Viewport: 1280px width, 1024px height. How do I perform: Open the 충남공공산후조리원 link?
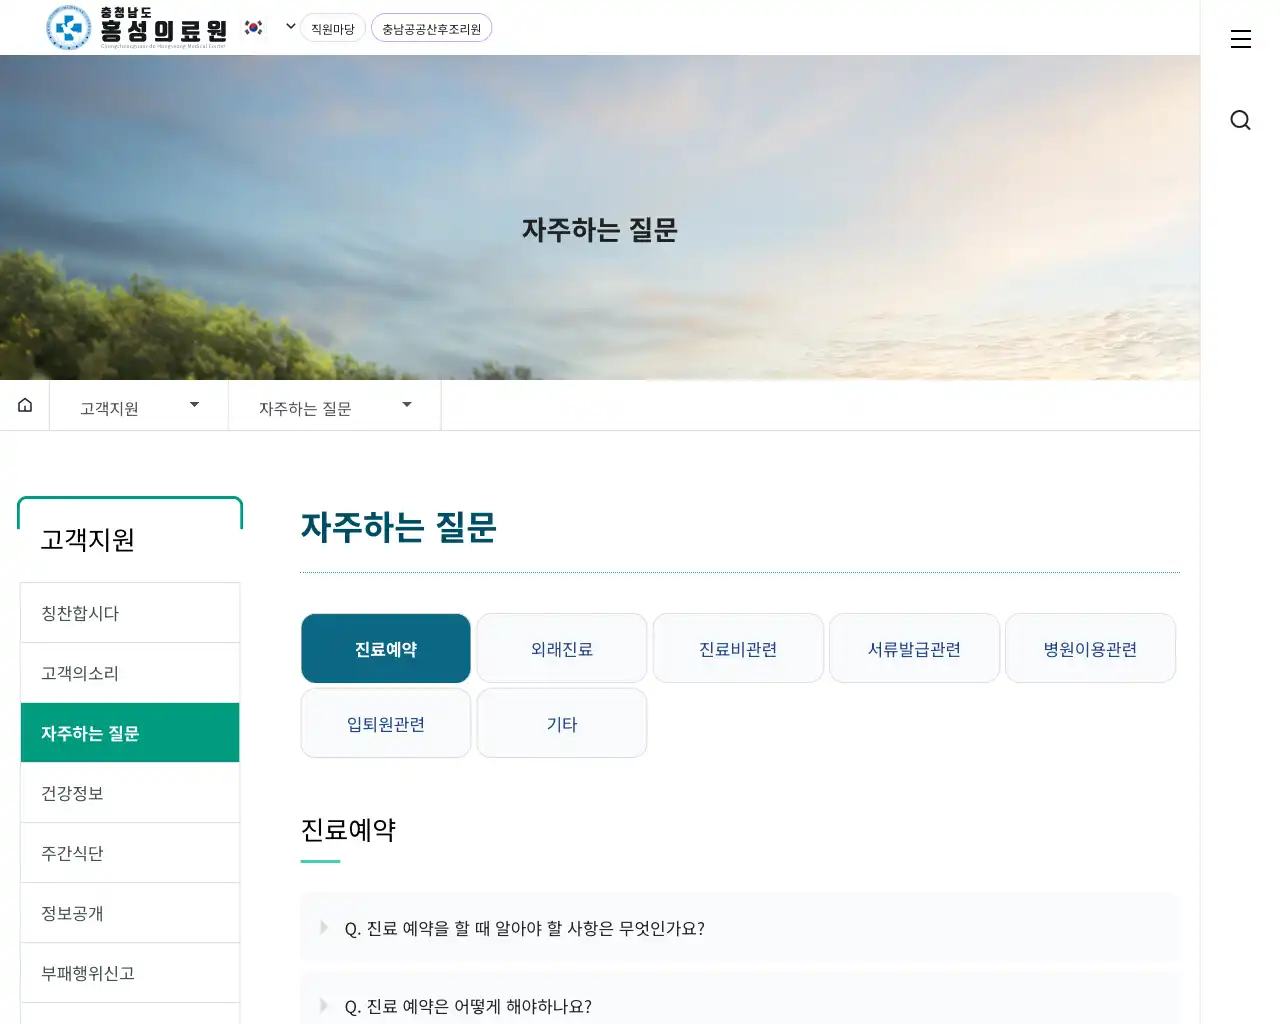[x=431, y=29]
